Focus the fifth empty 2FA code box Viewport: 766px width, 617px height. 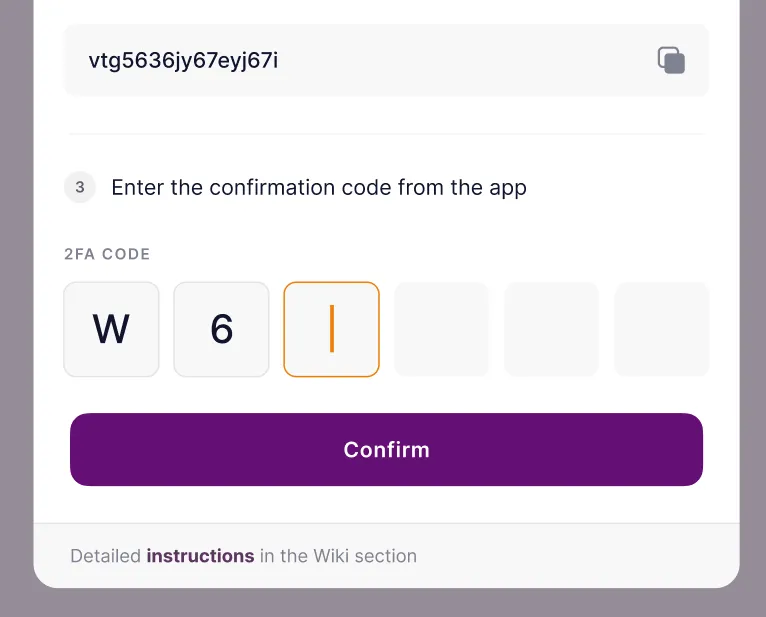click(x=551, y=329)
